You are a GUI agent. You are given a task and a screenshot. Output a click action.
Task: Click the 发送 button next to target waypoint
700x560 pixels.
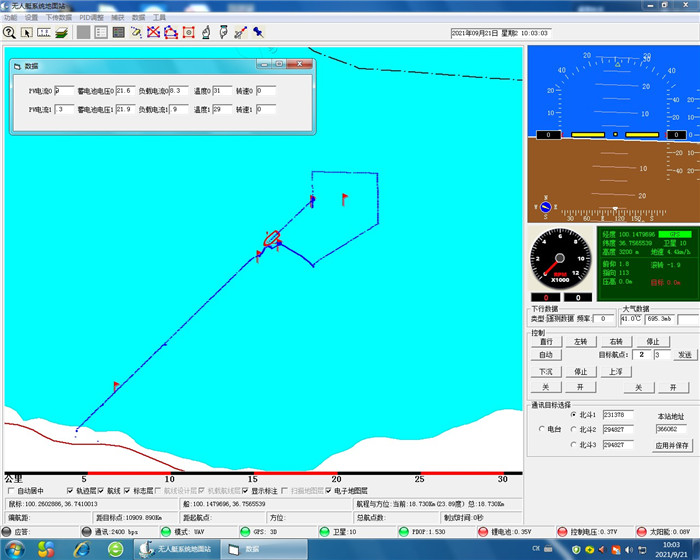[684, 355]
